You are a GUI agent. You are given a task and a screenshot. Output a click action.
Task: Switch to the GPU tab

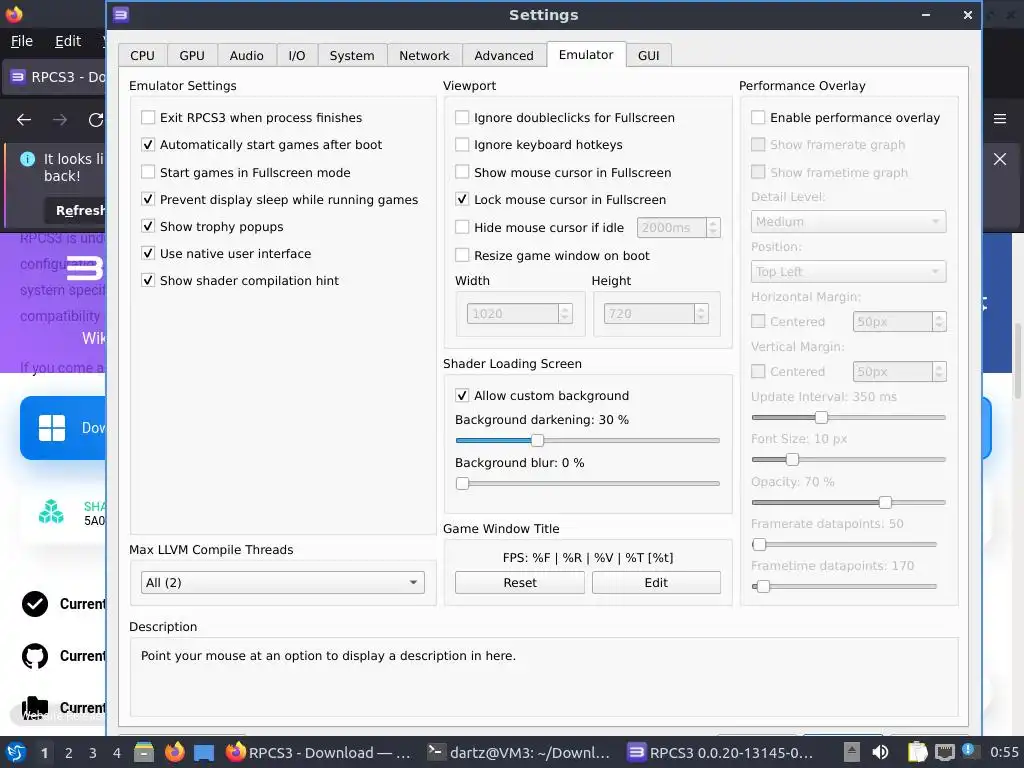coord(192,56)
